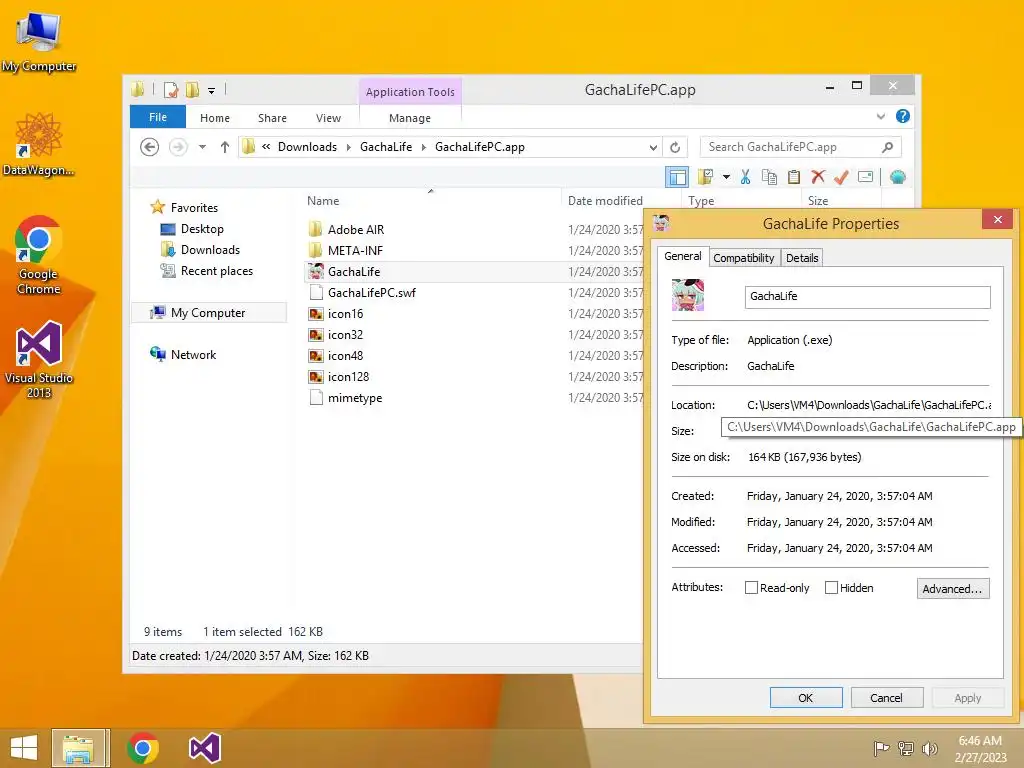The width and height of the screenshot is (1024, 768).
Task: Click the Rename box icon in toolbar
Action: [x=865, y=177]
